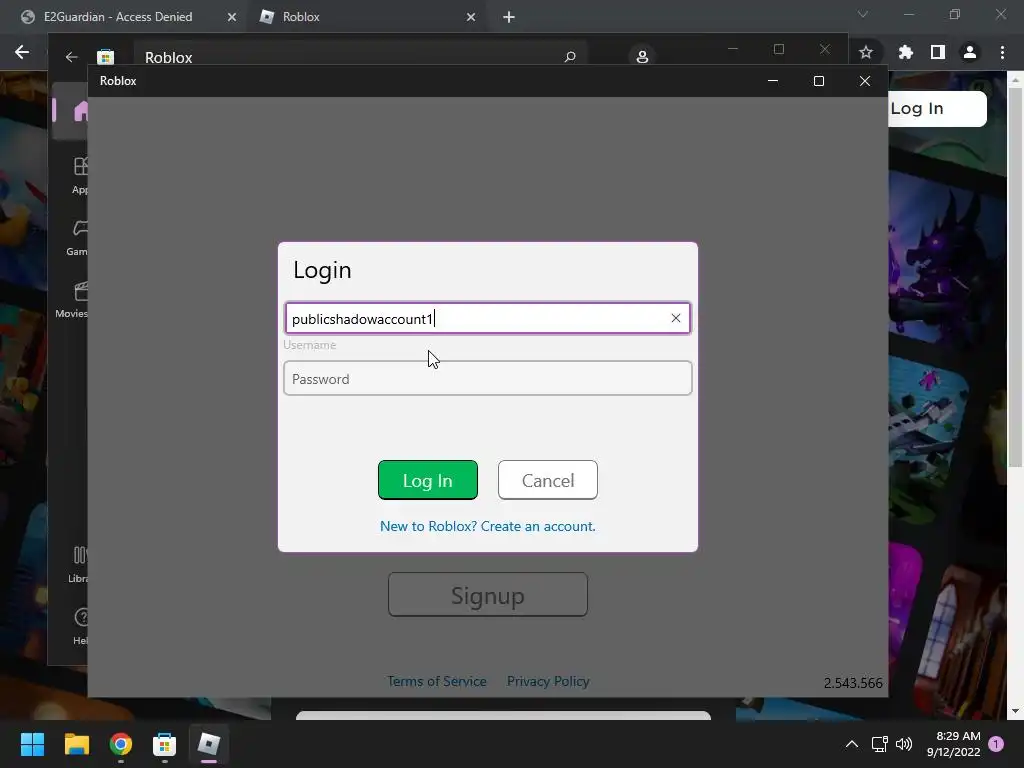Open the Windows Start menu
This screenshot has height=768, width=1024.
click(x=32, y=744)
